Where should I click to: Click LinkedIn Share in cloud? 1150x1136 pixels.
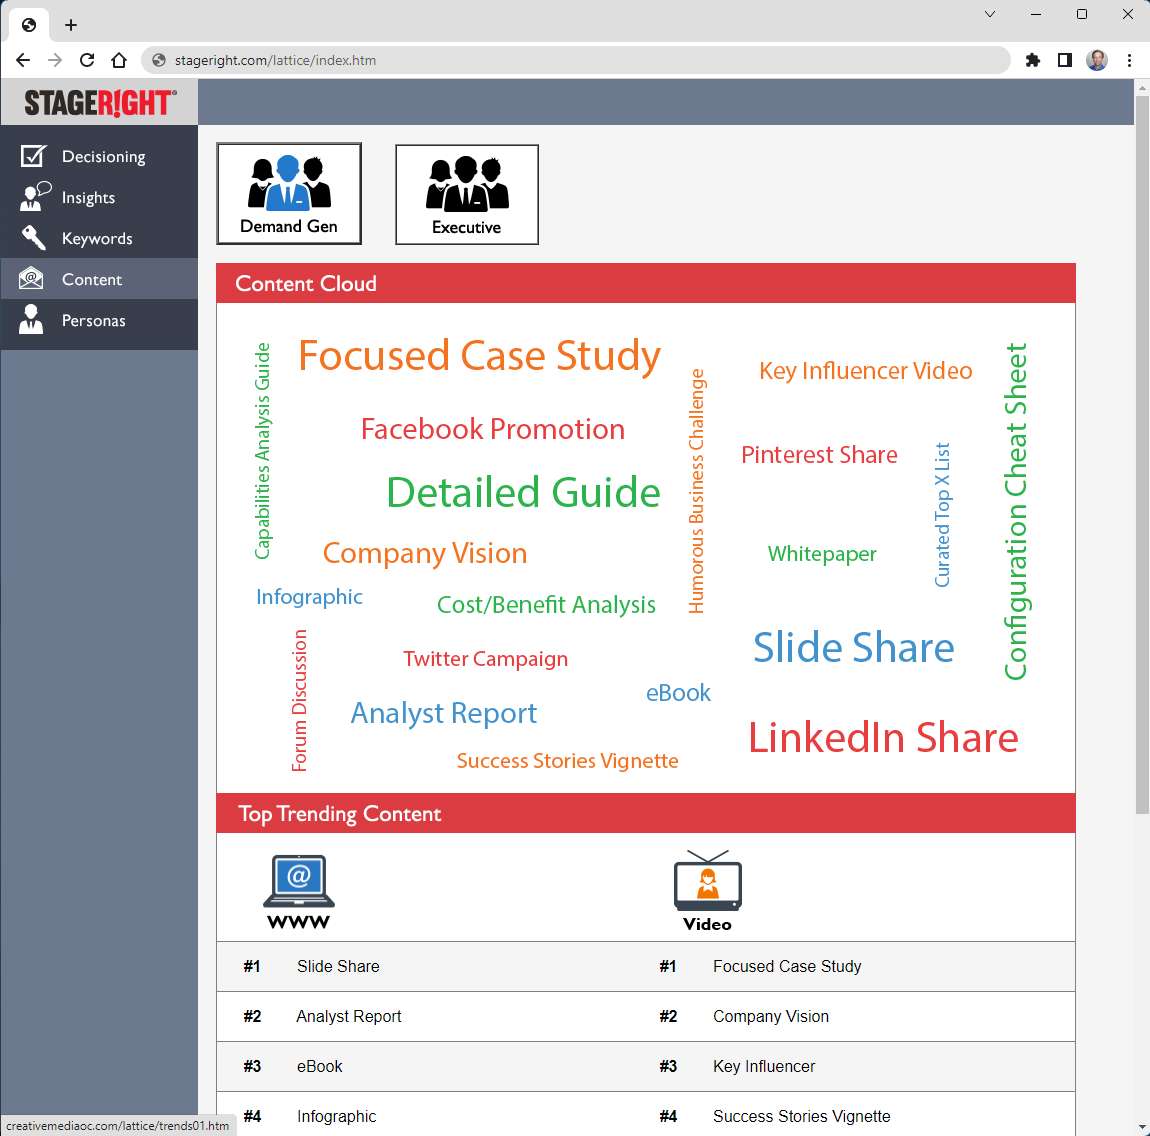point(883,738)
